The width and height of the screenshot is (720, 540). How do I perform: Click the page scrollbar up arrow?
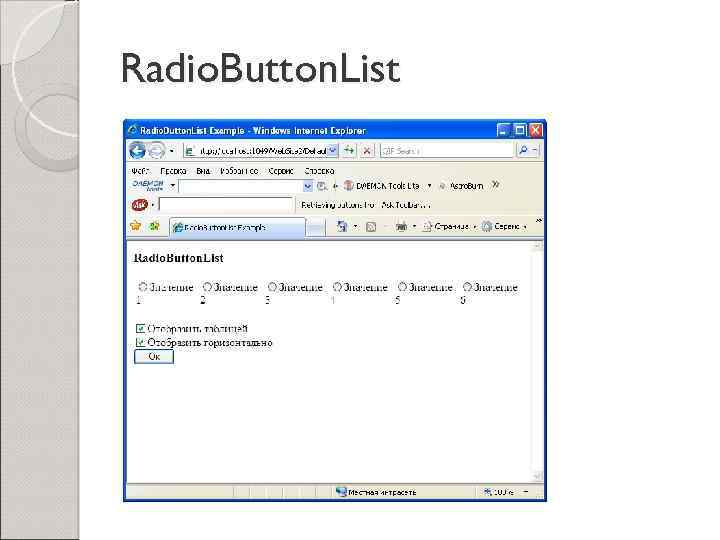(537, 247)
